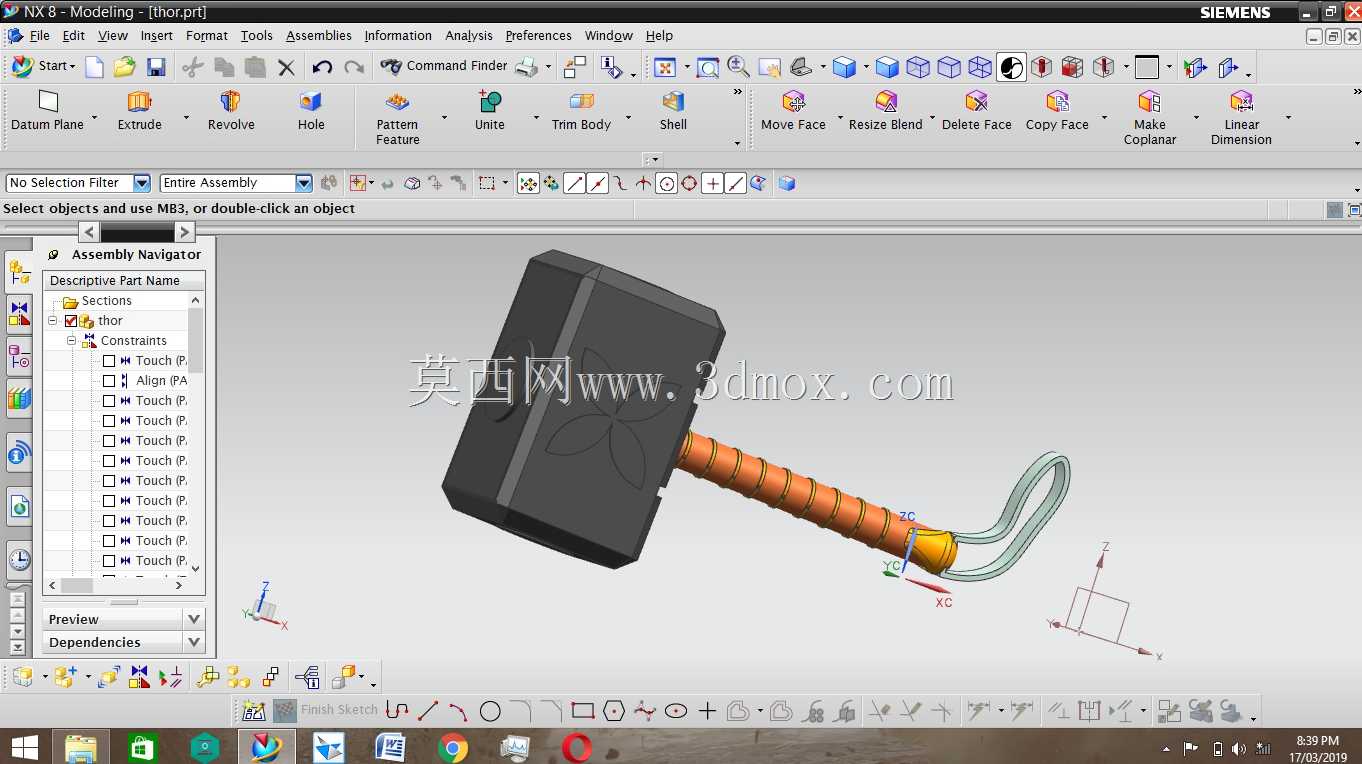This screenshot has width=1362, height=764.
Task: Collapse the Constraints tree node
Action: coord(72,341)
